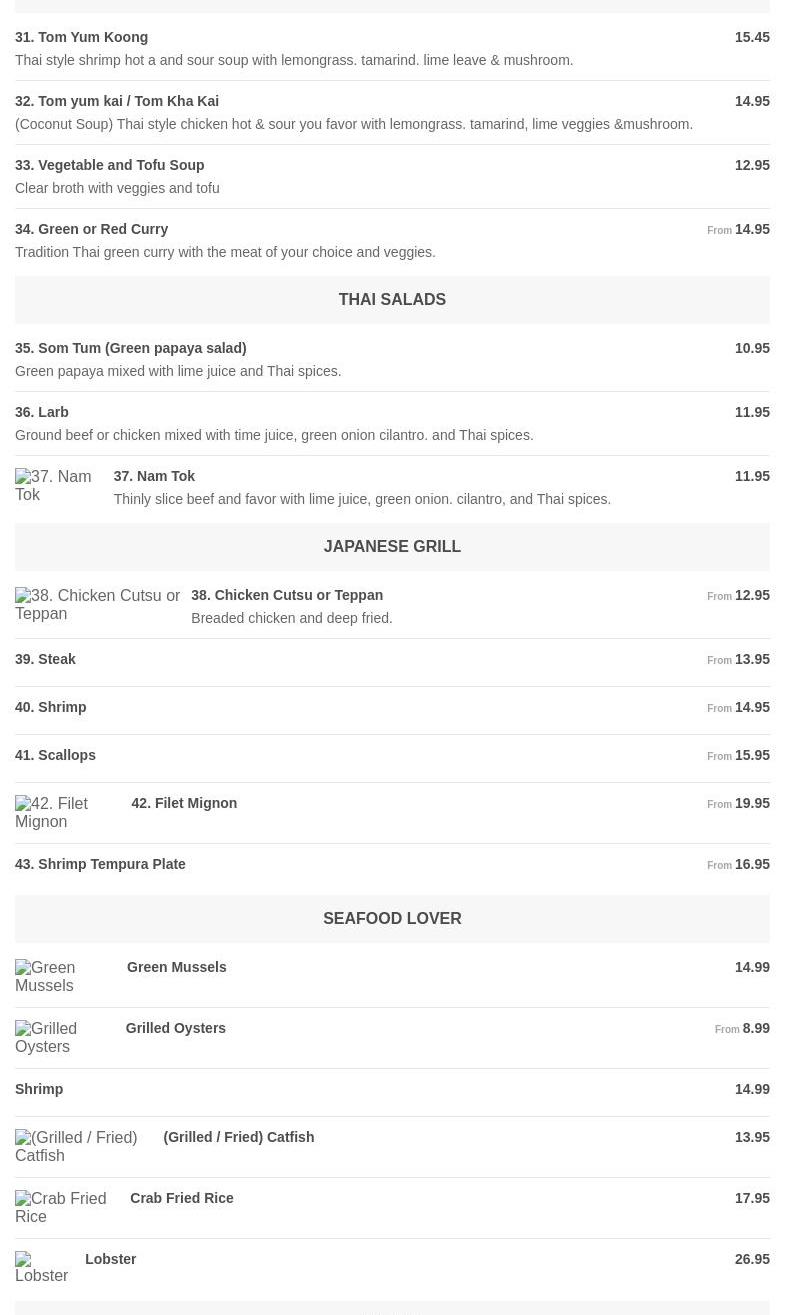785x1315 pixels.
Task: Click the Lobster price 26.95
Action: 752,1259
